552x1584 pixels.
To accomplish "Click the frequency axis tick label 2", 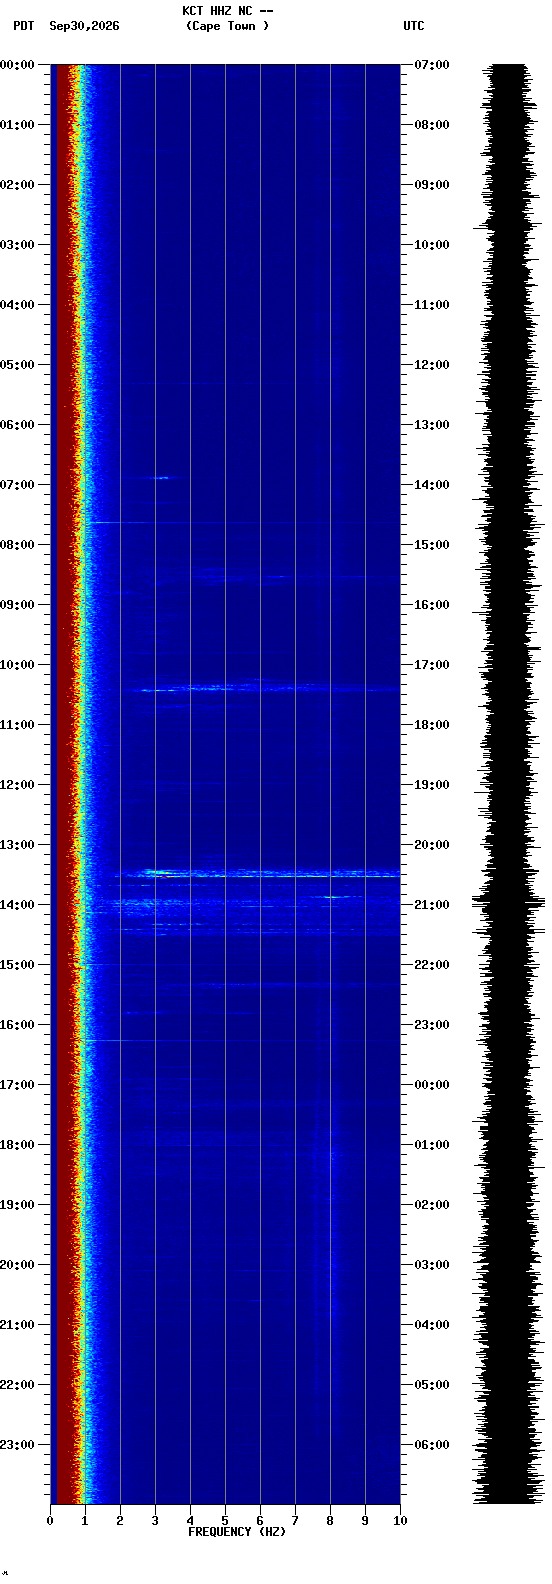I will (120, 1521).
